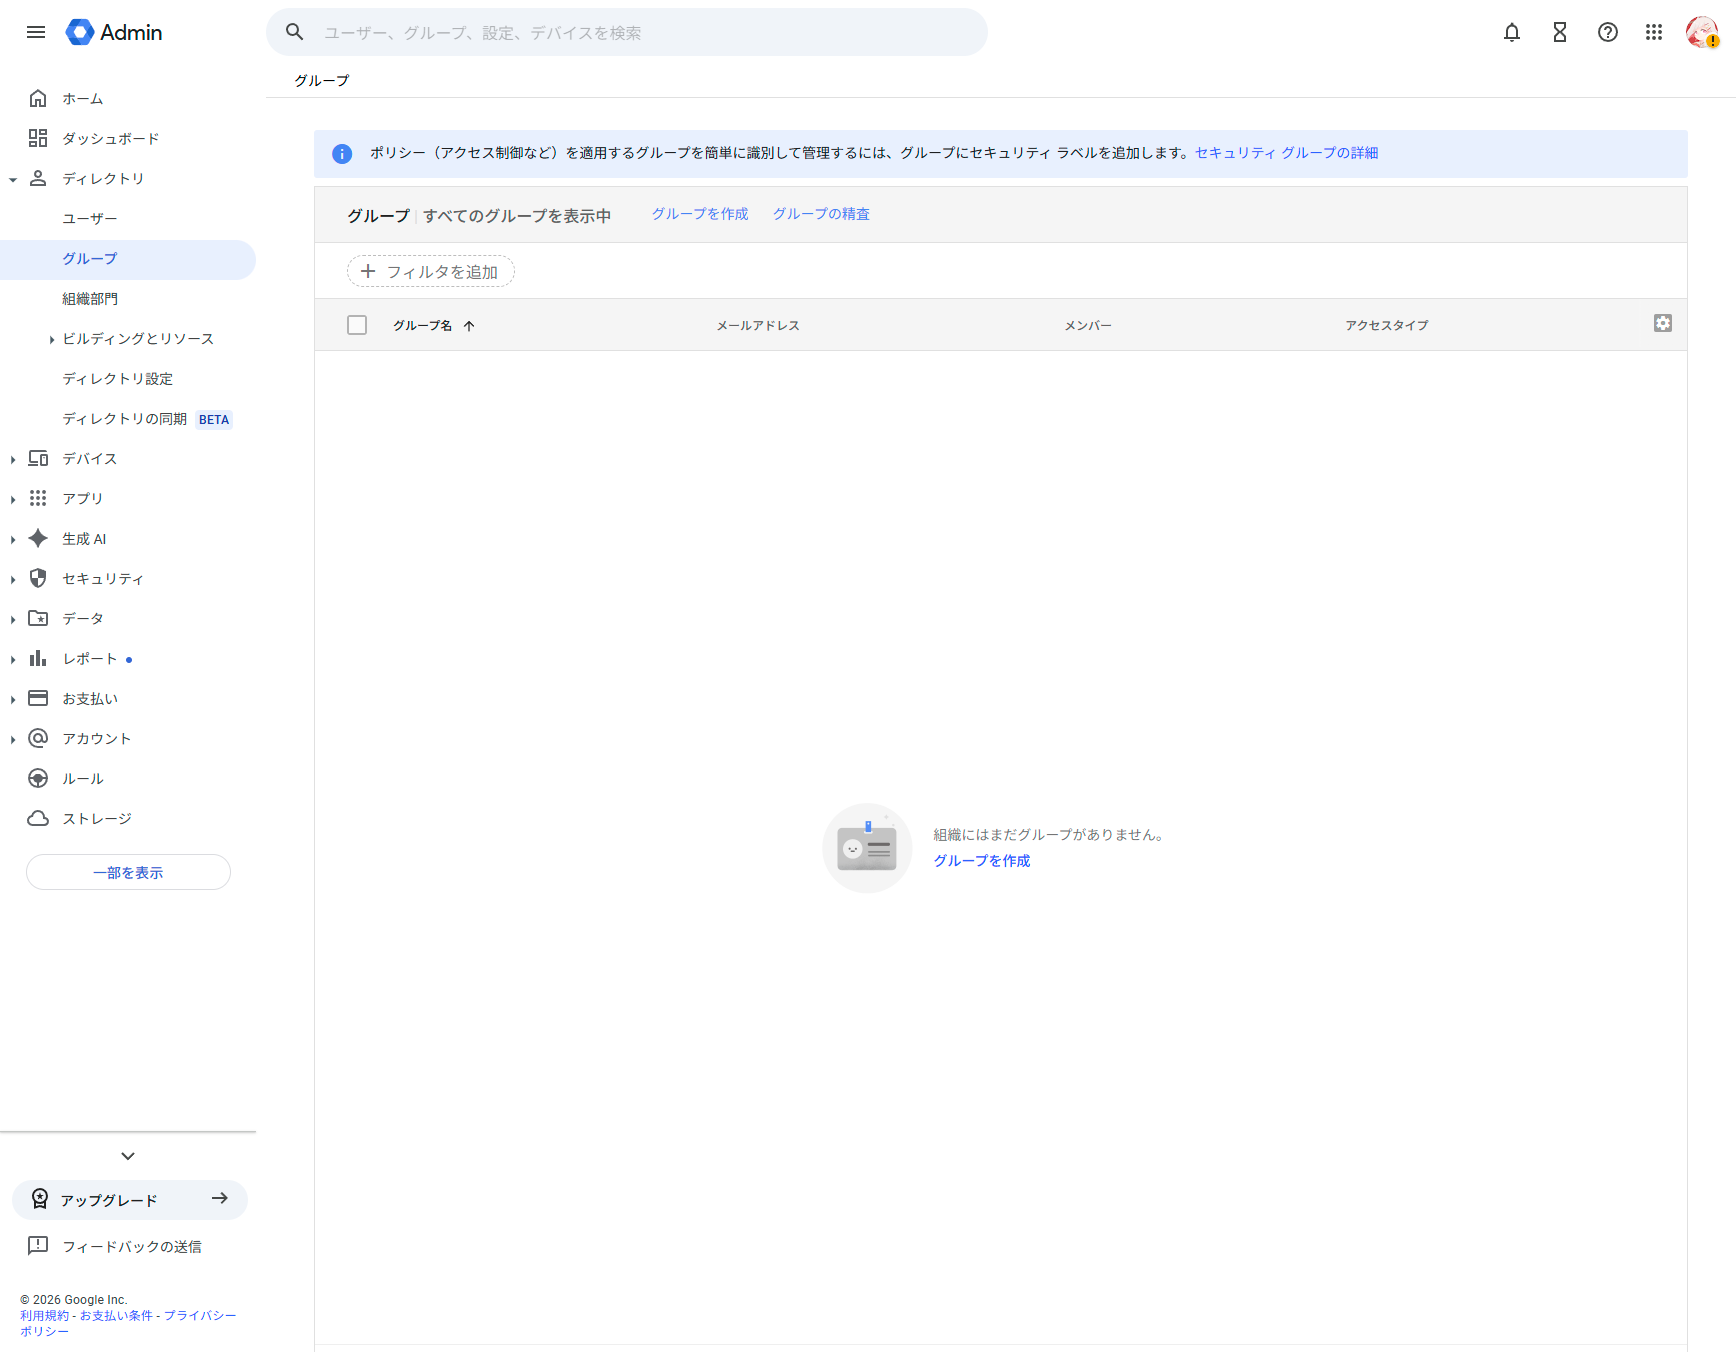The image size is (1736, 1352).
Task: Click the Add Filter button
Action: coord(430,271)
